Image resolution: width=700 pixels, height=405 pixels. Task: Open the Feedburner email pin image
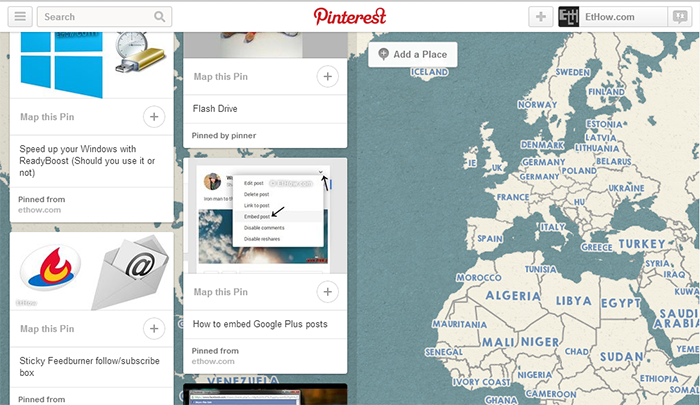(x=92, y=271)
